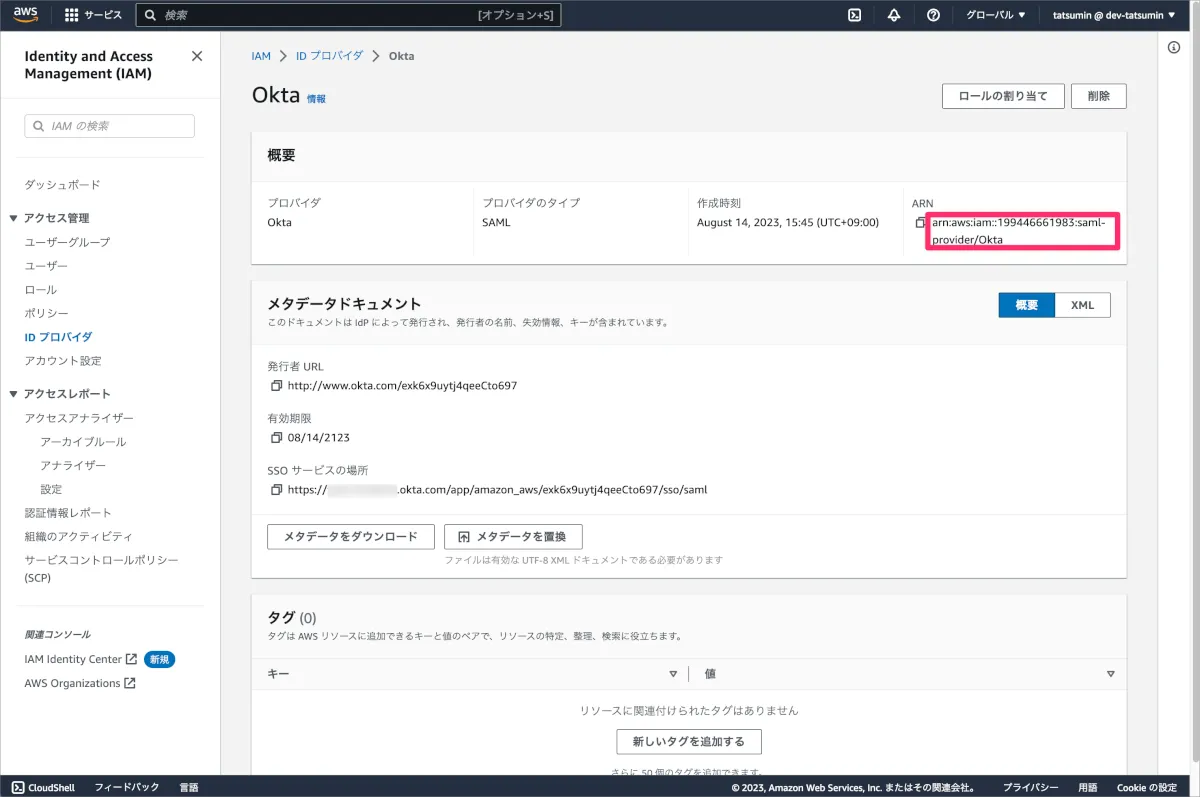Copy the issuer URL (発行者 URL)
This screenshot has width=1200, height=797.
276,385
